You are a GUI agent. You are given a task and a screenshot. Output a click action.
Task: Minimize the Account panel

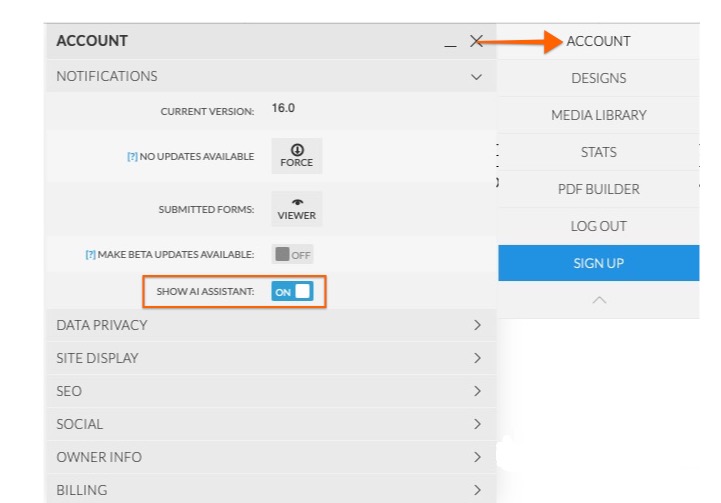[451, 44]
